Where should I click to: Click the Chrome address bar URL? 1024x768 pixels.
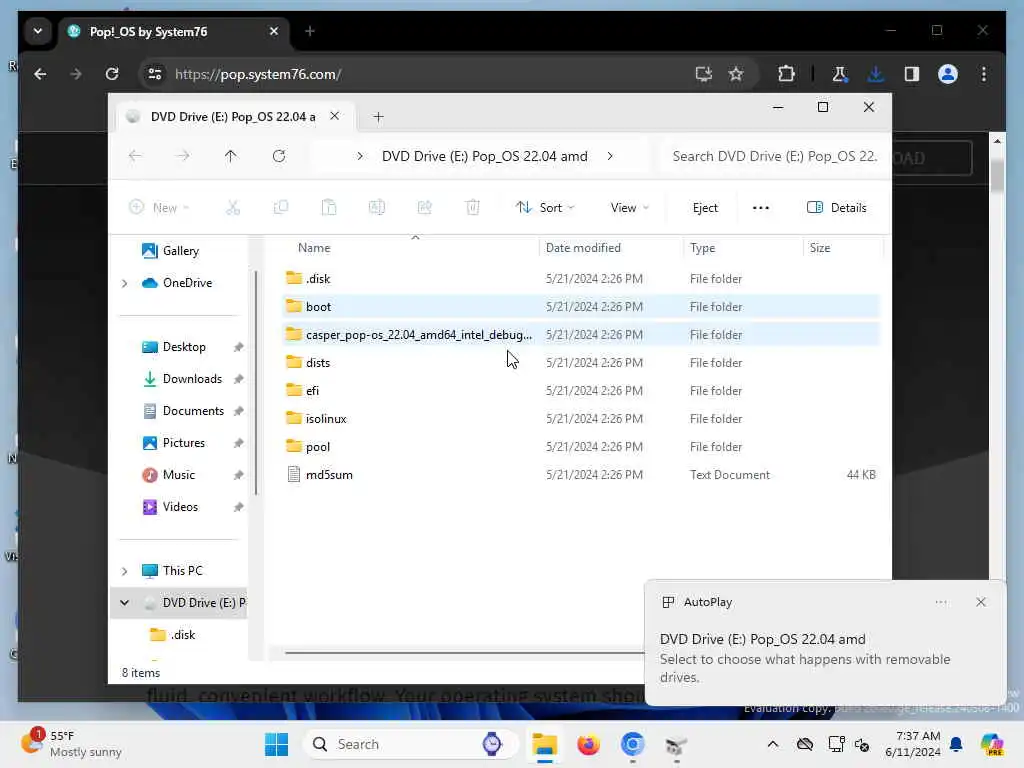pos(258,74)
